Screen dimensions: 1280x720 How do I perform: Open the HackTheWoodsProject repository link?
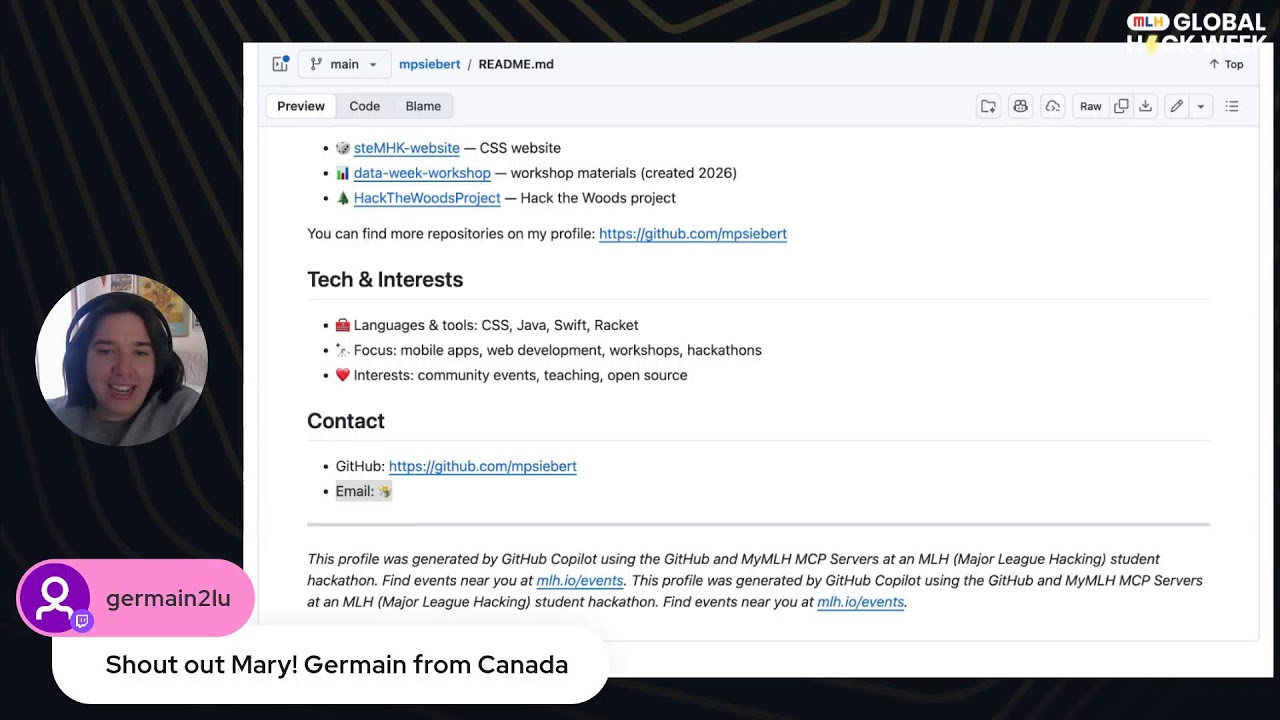pyautogui.click(x=427, y=198)
